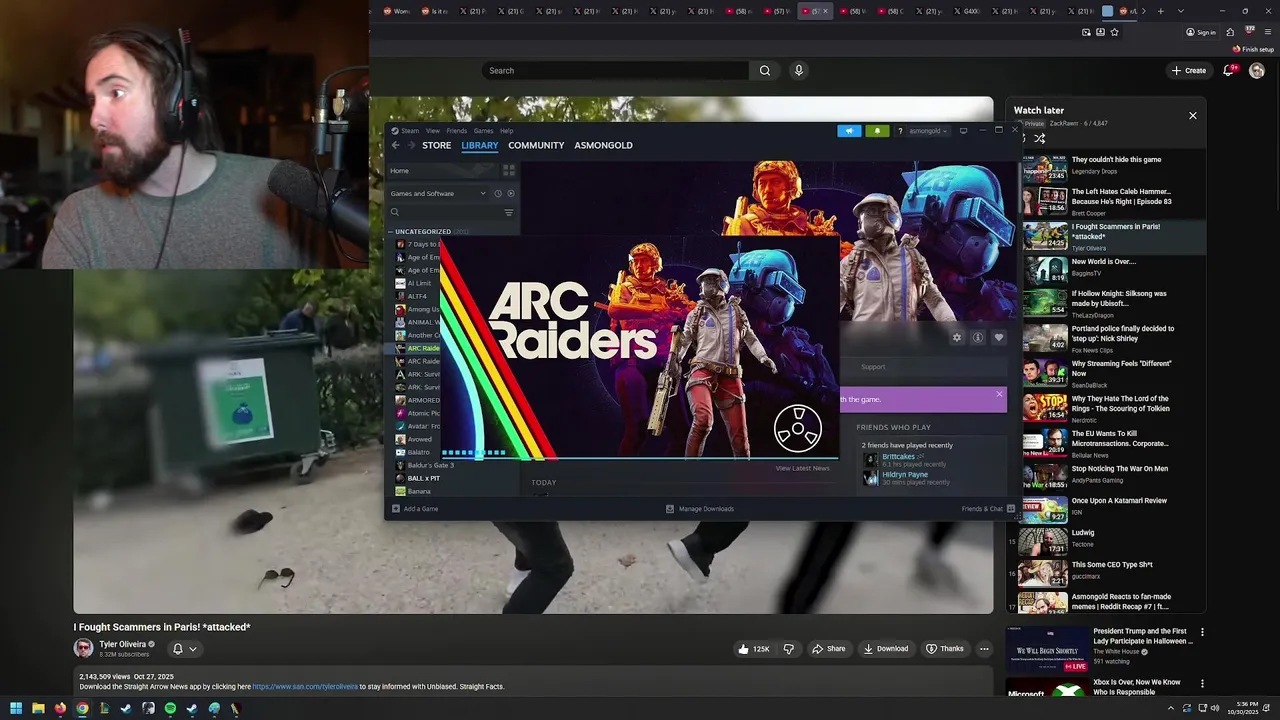
Task: Toggle shuffle on Watch later playlist
Action: (x=1039, y=139)
